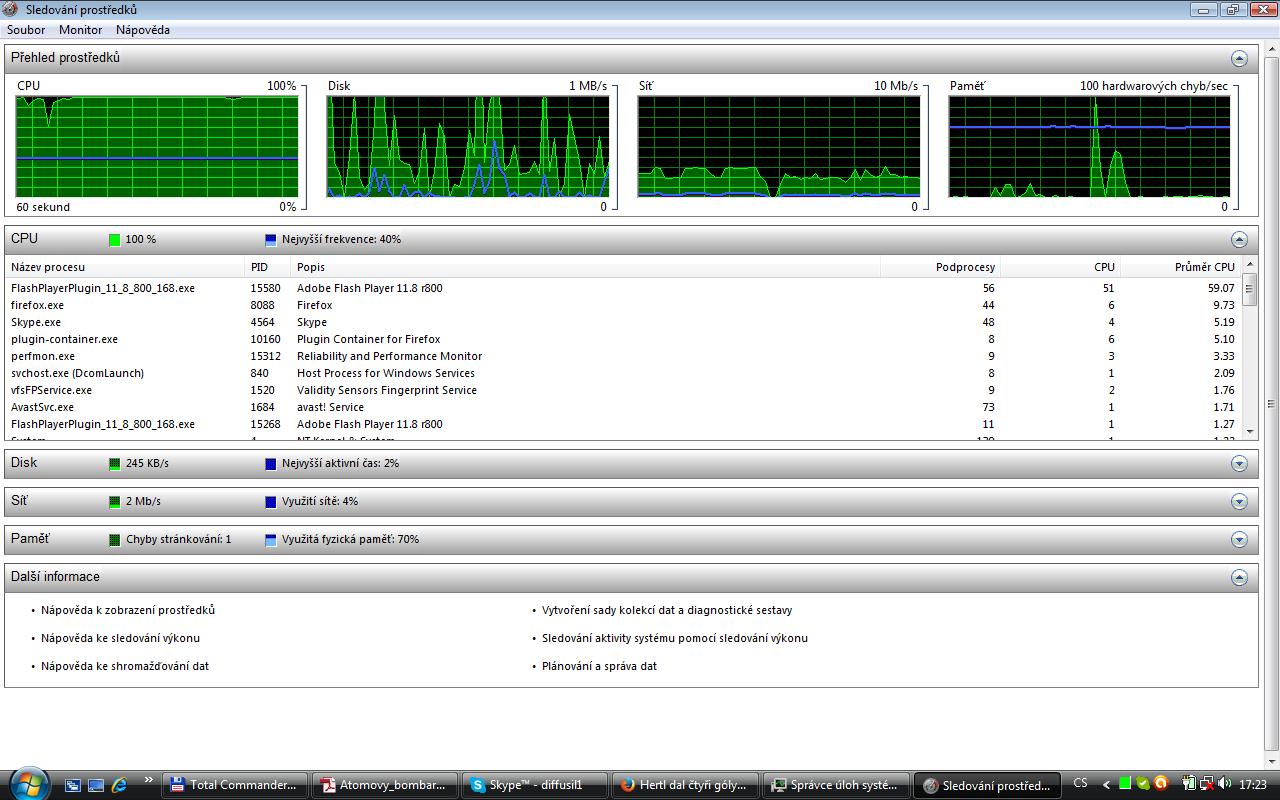Image resolution: width=1280 pixels, height=800 pixels.
Task: Switch to Total Commander taskbar button
Action: (x=234, y=785)
